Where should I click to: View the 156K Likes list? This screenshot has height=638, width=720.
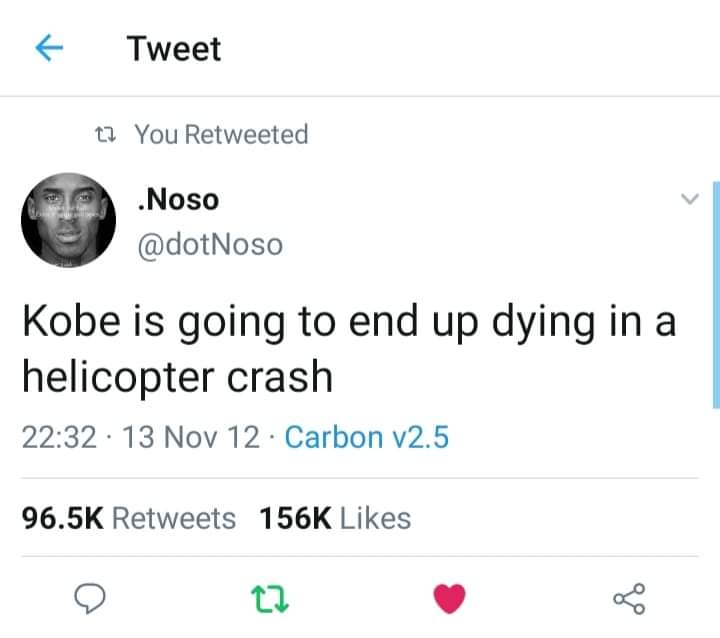click(x=335, y=519)
